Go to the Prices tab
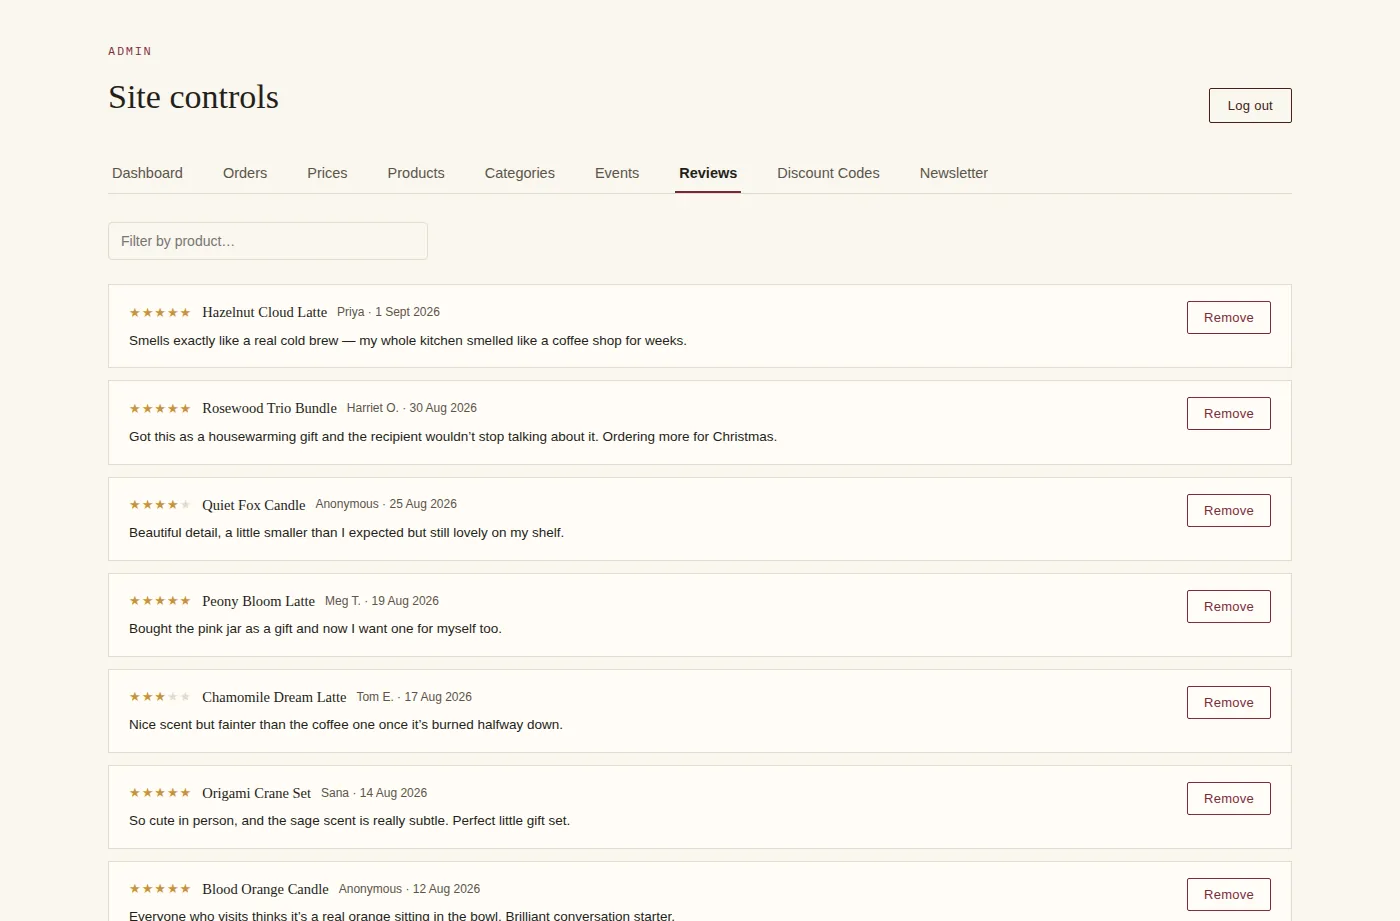The height and width of the screenshot is (921, 1400). click(327, 173)
